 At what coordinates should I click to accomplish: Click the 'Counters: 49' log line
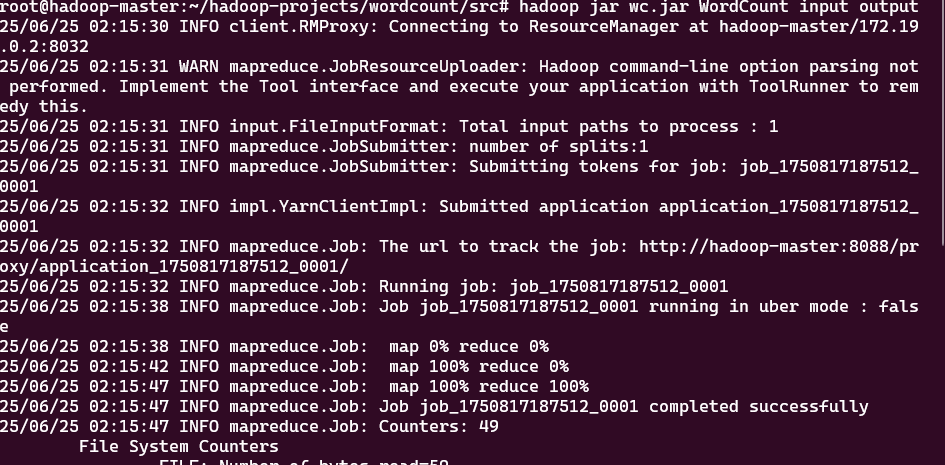point(250,426)
